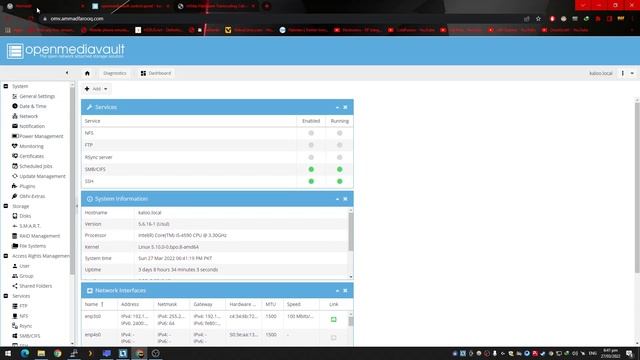Open Certificates in System menu
This screenshot has height=360, width=640.
pyautogui.click(x=31, y=156)
